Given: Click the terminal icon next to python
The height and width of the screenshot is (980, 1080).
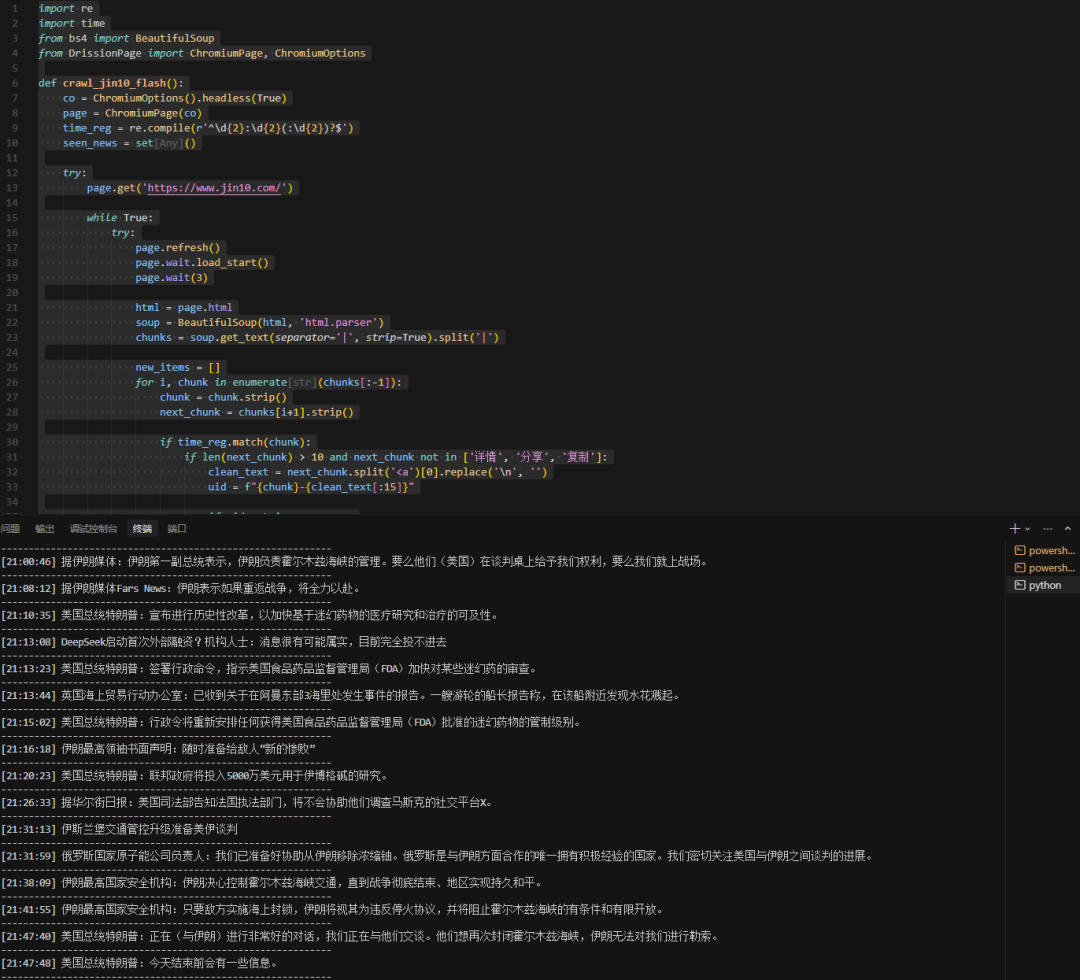Looking at the screenshot, I should pos(1019,585).
